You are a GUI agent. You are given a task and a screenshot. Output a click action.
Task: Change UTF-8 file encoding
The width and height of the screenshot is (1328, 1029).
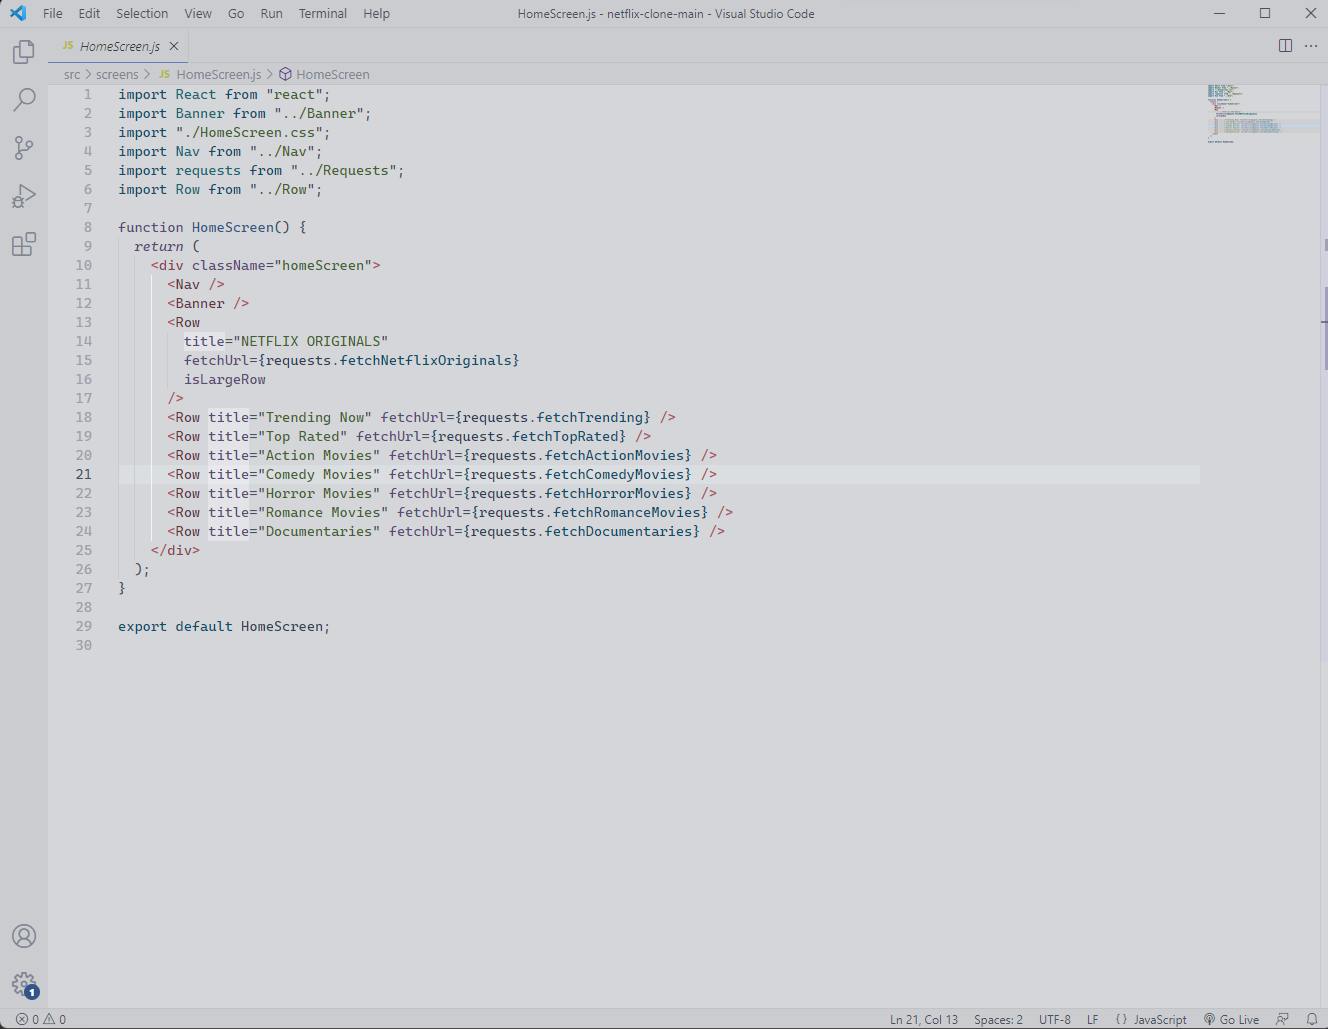click(x=1054, y=1019)
